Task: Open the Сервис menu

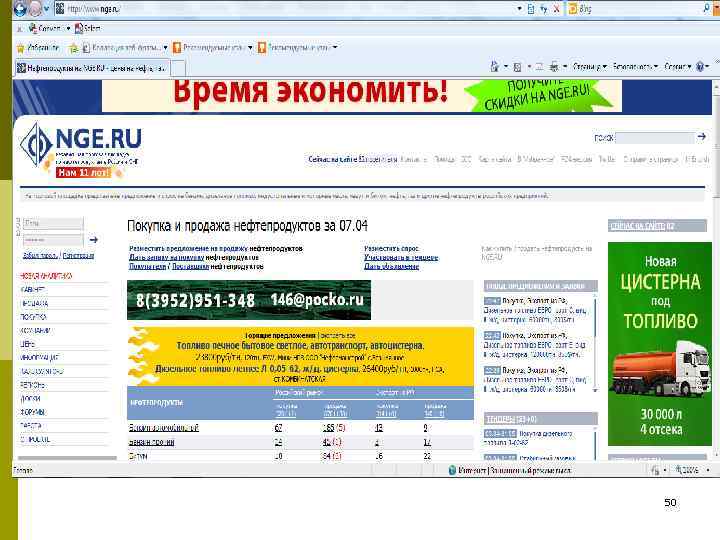Action: tap(677, 67)
